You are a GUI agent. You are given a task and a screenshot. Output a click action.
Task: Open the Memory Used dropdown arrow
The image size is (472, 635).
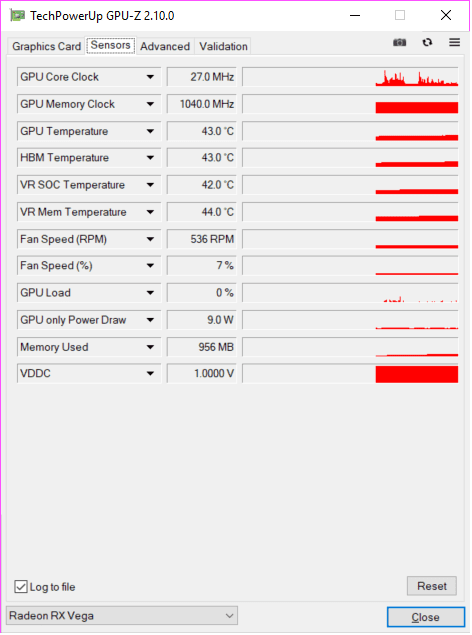point(150,347)
